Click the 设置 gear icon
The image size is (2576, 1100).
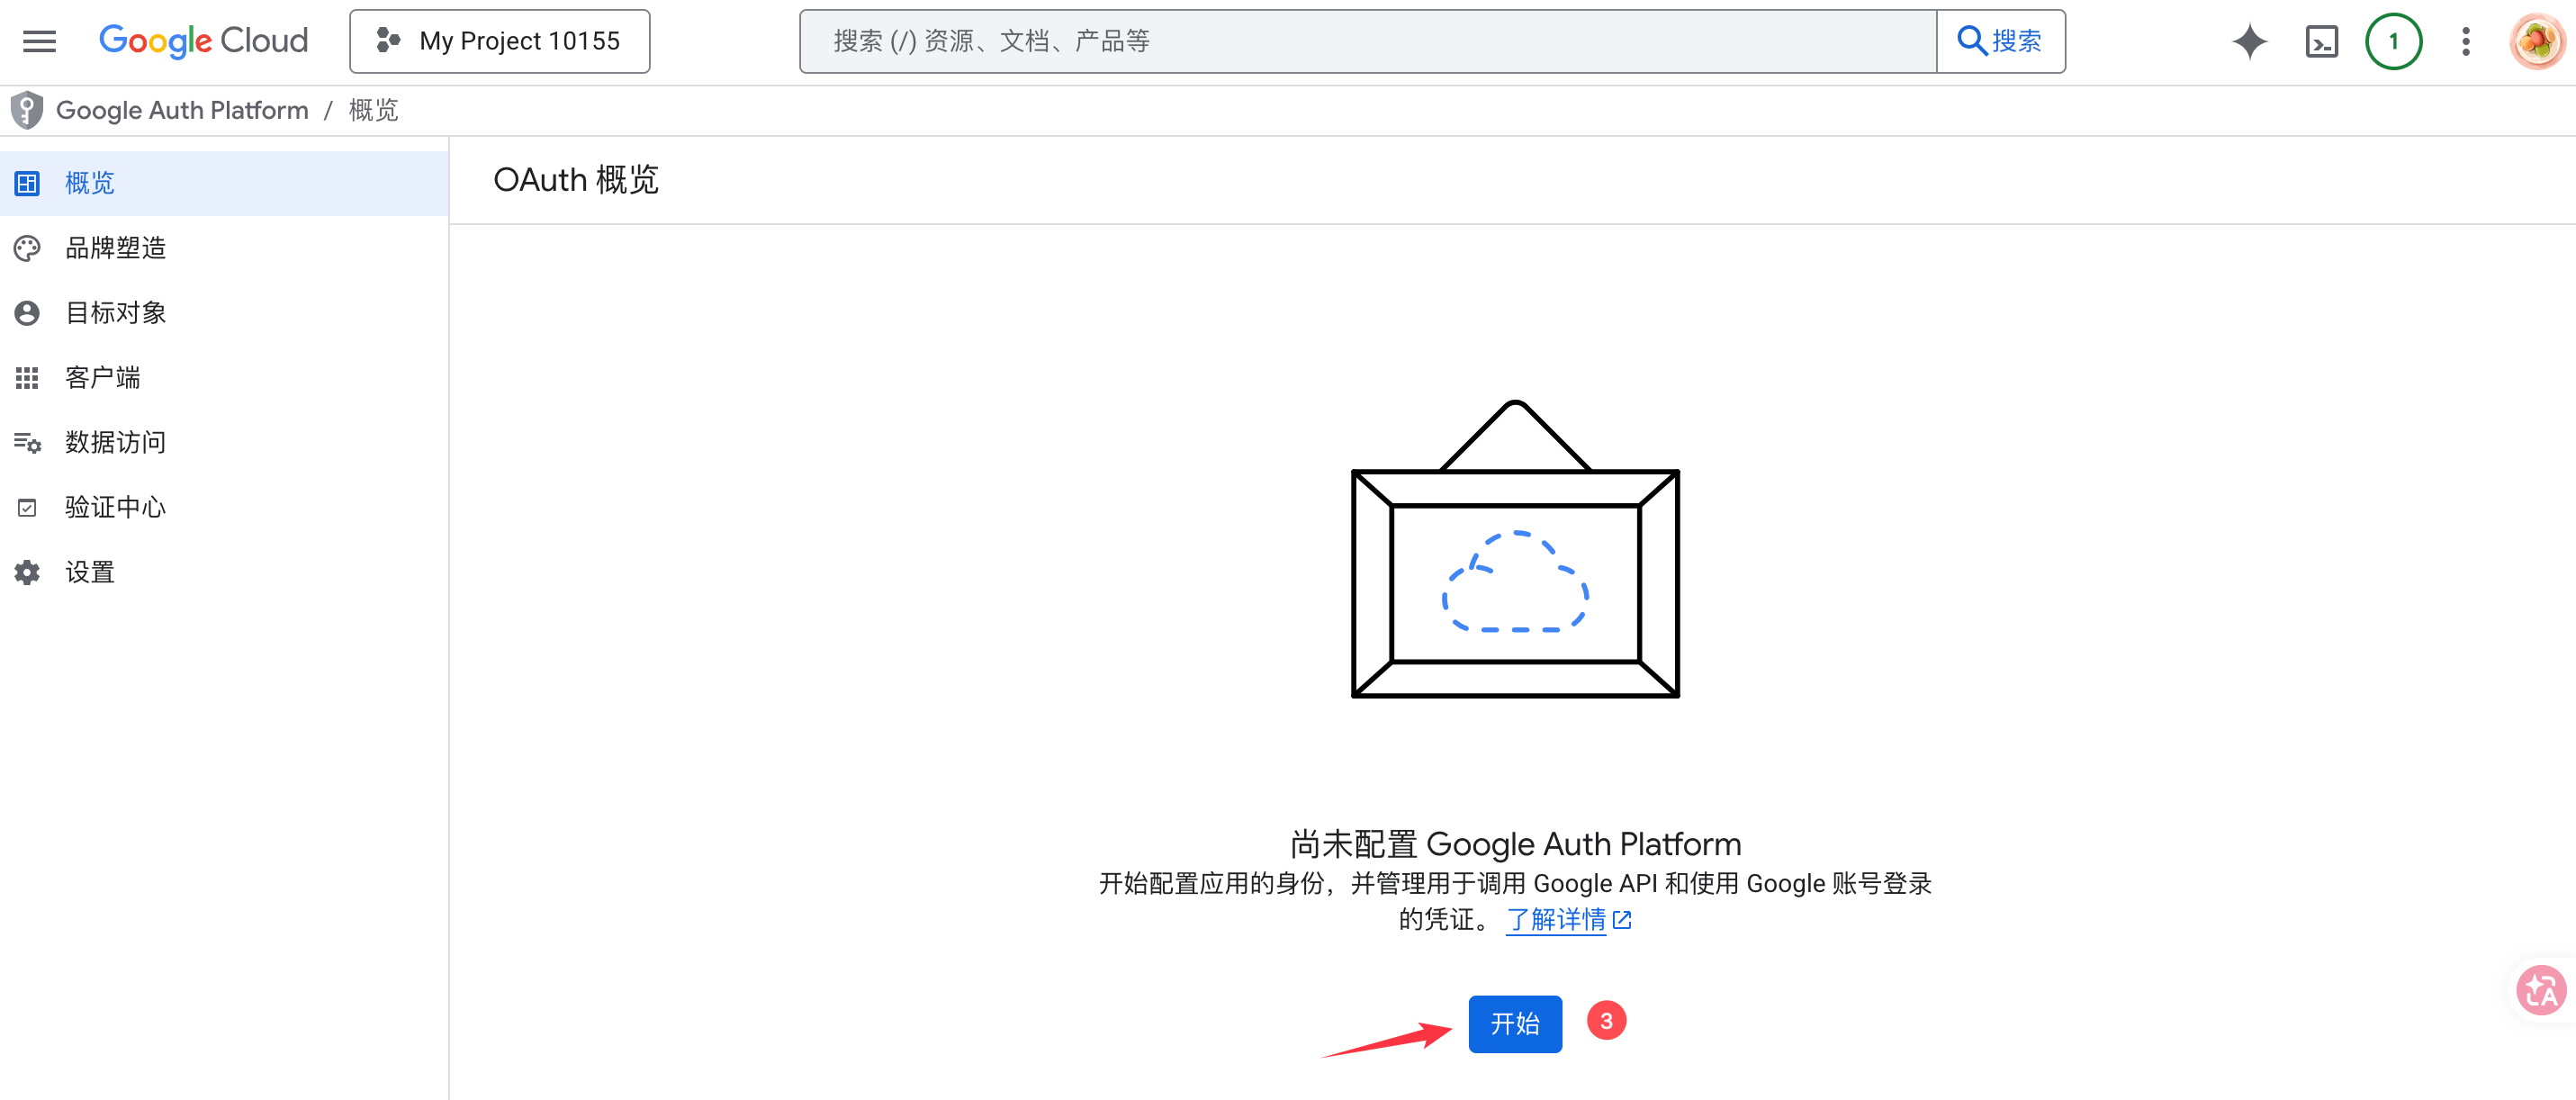(27, 572)
